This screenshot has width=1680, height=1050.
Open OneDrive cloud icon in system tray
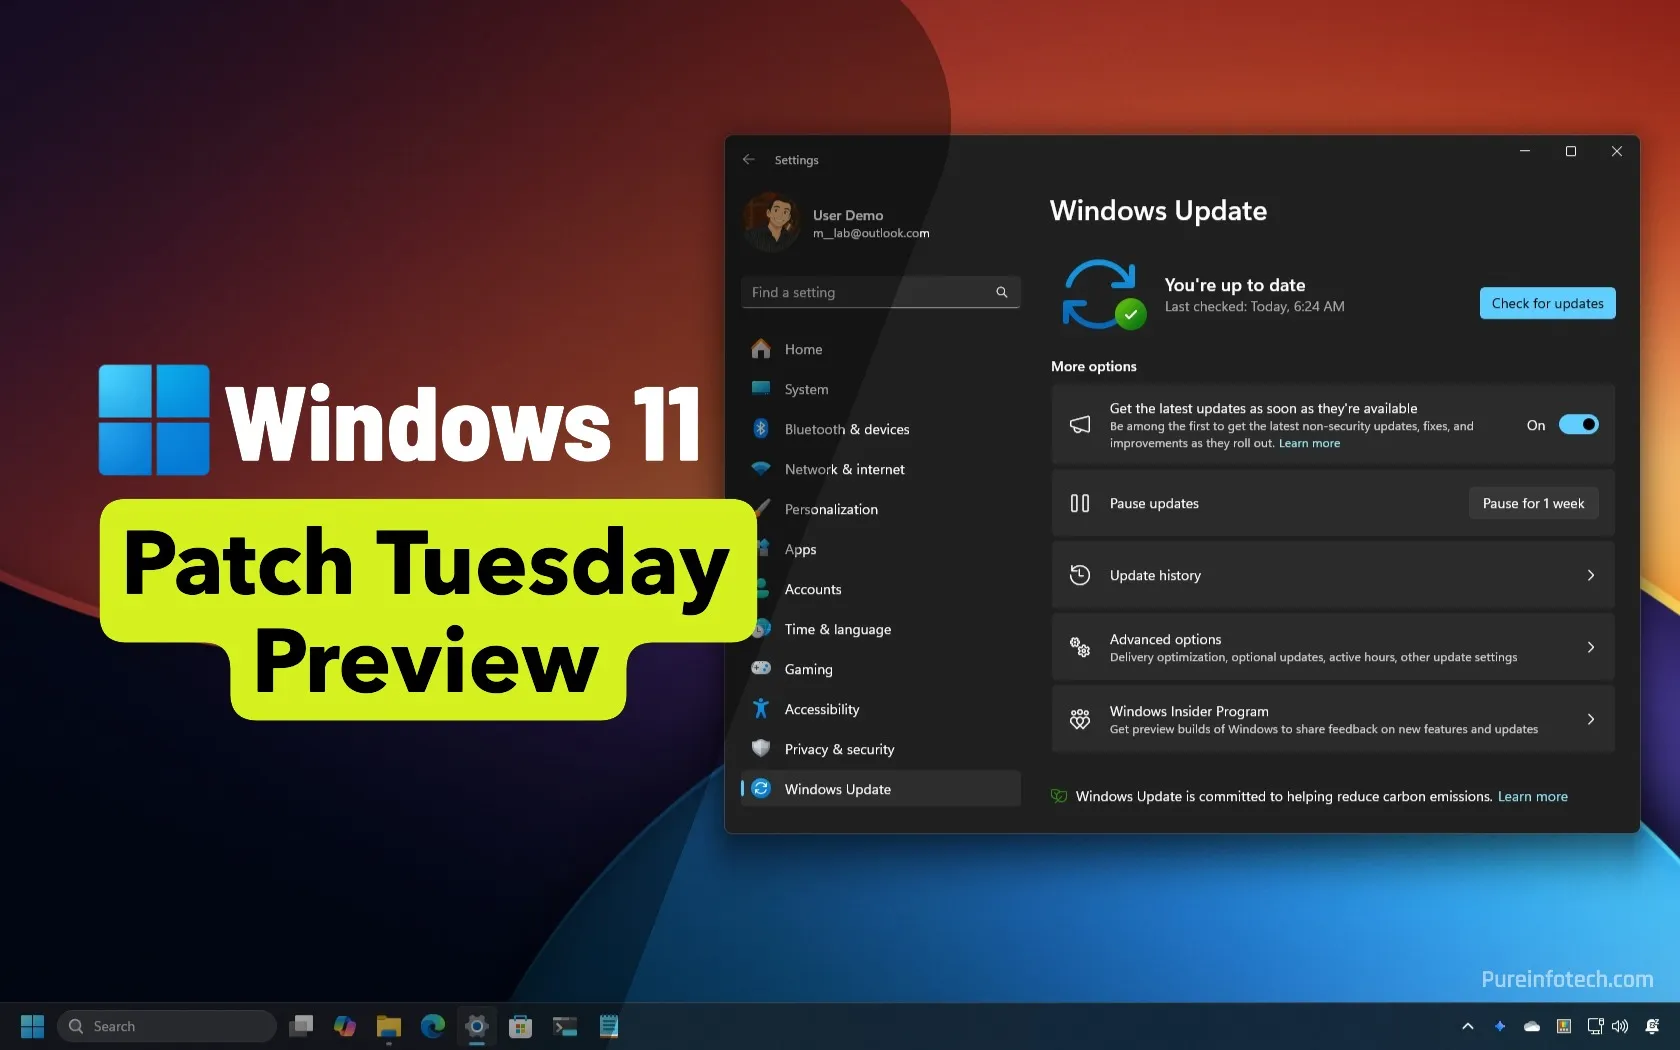(x=1531, y=1026)
